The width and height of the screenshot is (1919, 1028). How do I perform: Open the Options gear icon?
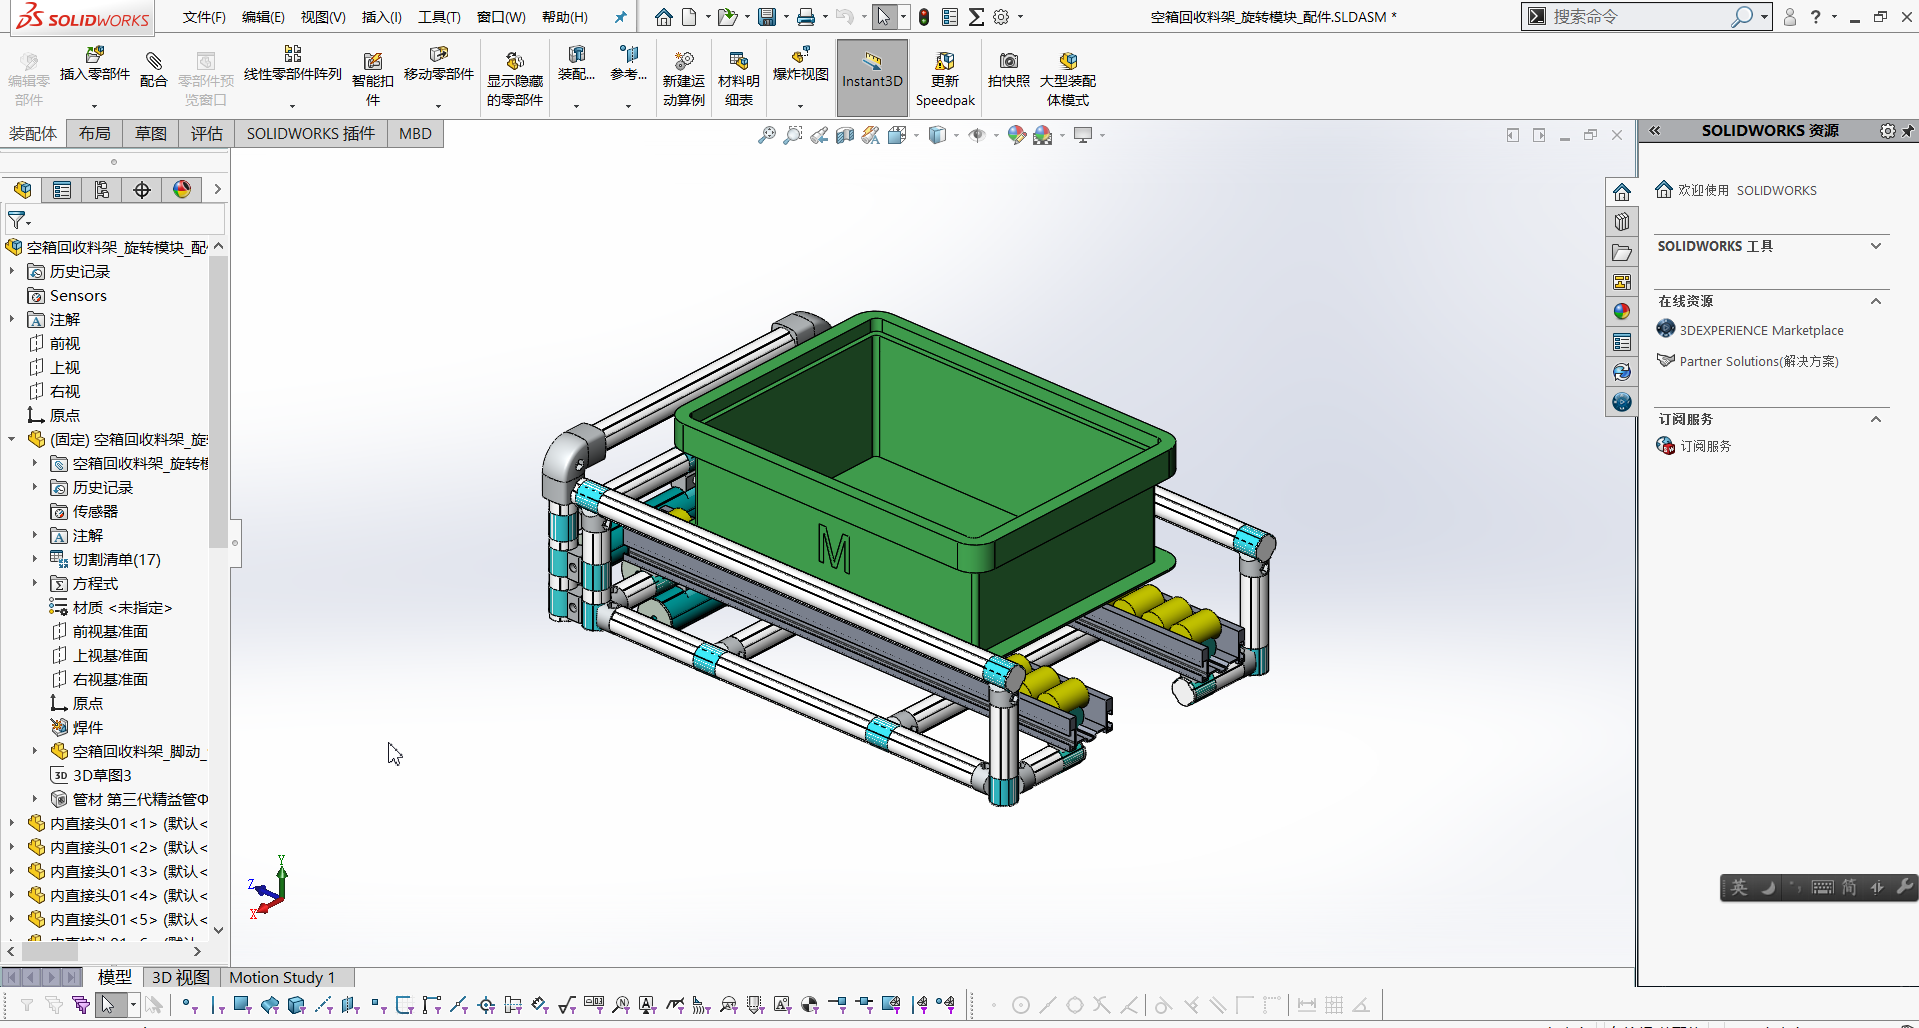(1001, 17)
